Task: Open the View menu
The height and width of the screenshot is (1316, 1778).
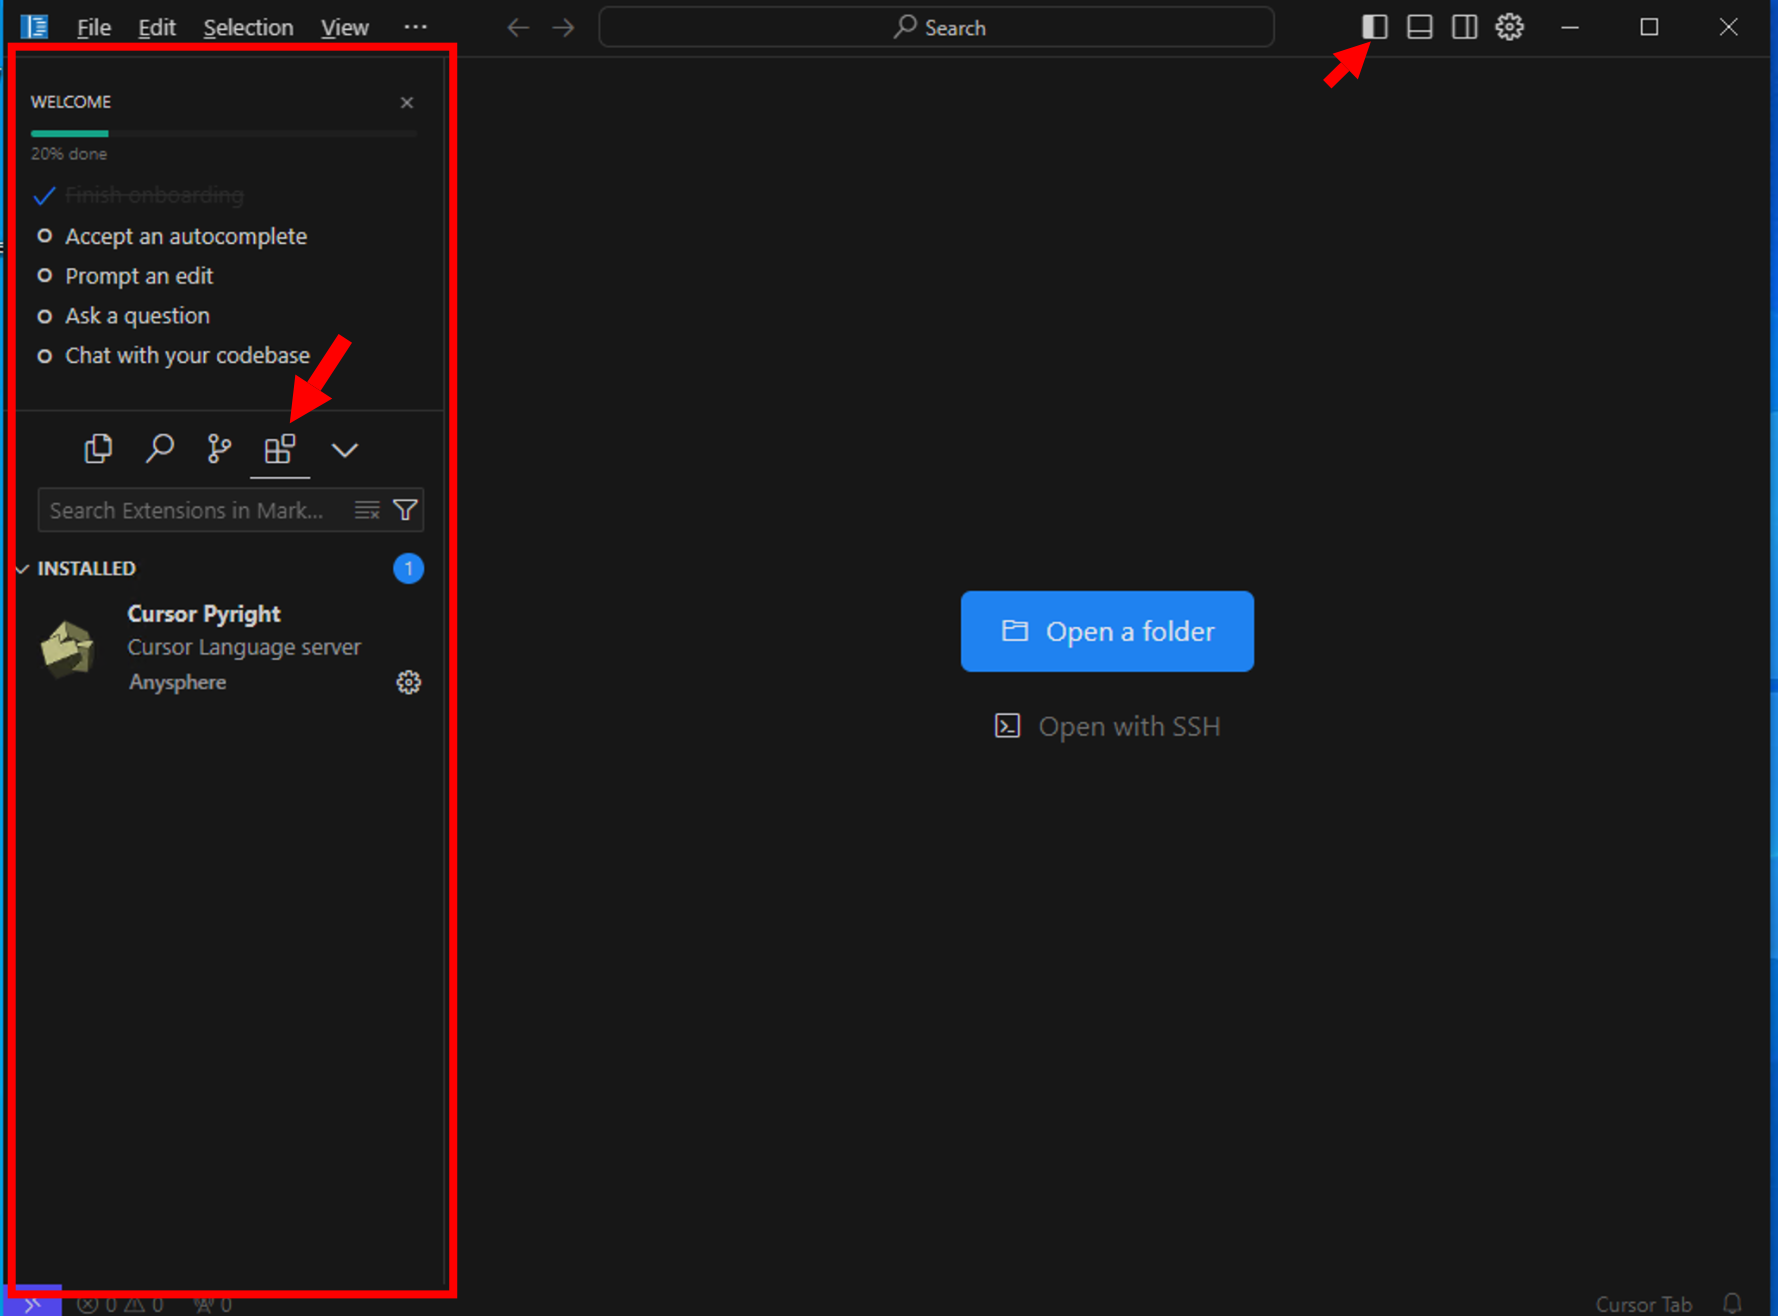Action: (344, 27)
